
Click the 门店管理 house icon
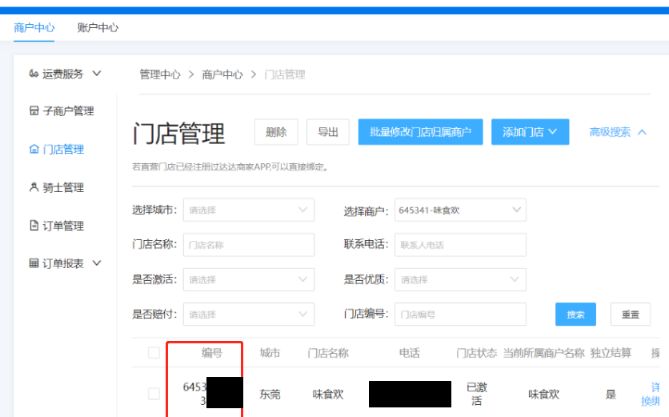tap(34, 149)
